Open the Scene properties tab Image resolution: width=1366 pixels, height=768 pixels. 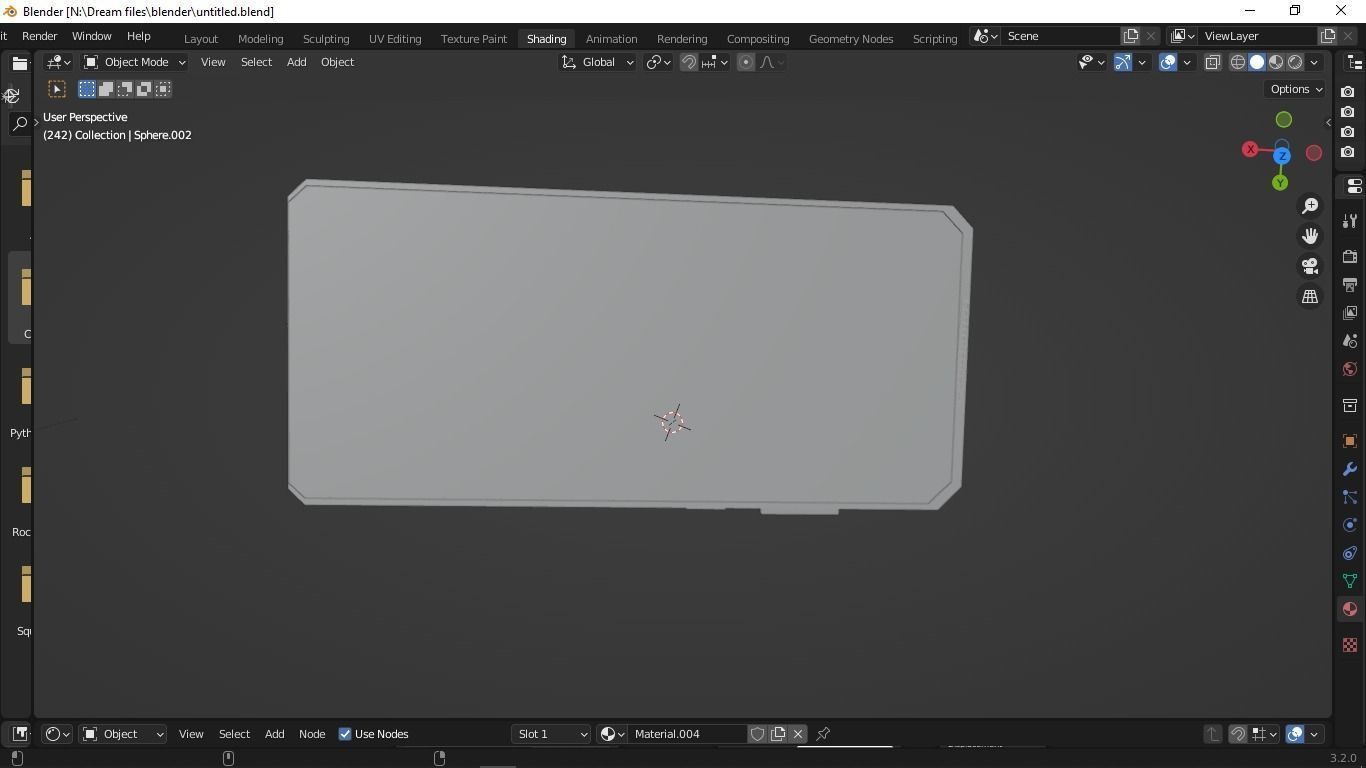click(x=1350, y=341)
